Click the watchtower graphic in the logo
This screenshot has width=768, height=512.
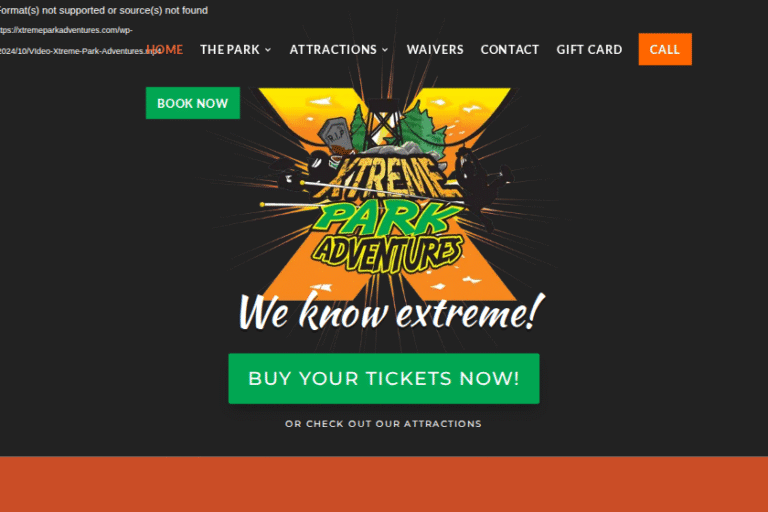(384, 122)
